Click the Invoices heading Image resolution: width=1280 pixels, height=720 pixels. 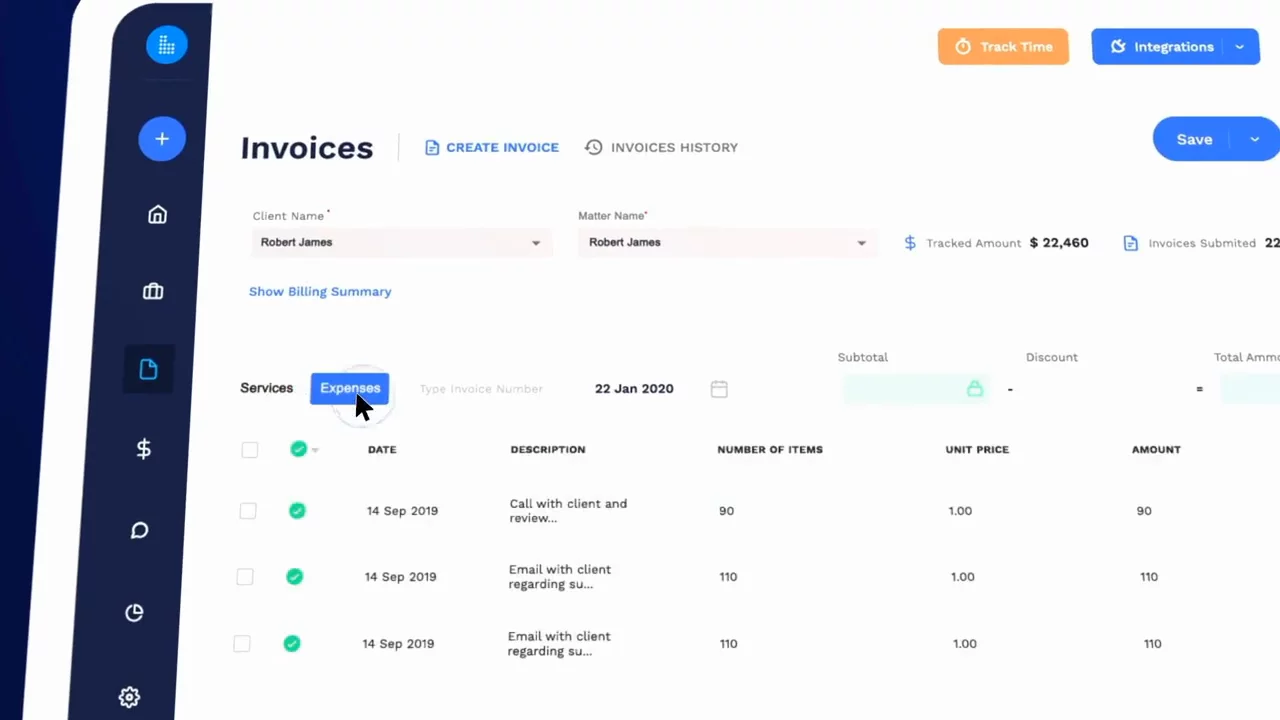(x=307, y=148)
